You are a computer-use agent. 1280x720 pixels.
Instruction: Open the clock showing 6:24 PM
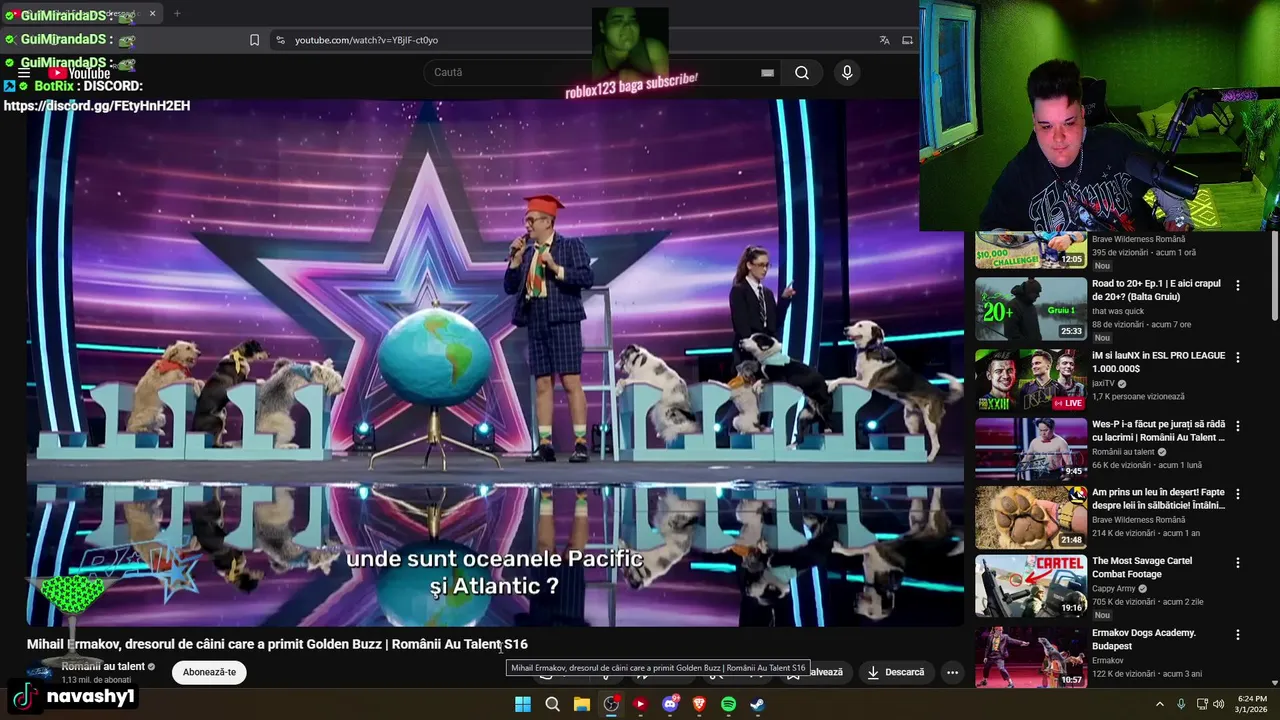coord(1251,704)
